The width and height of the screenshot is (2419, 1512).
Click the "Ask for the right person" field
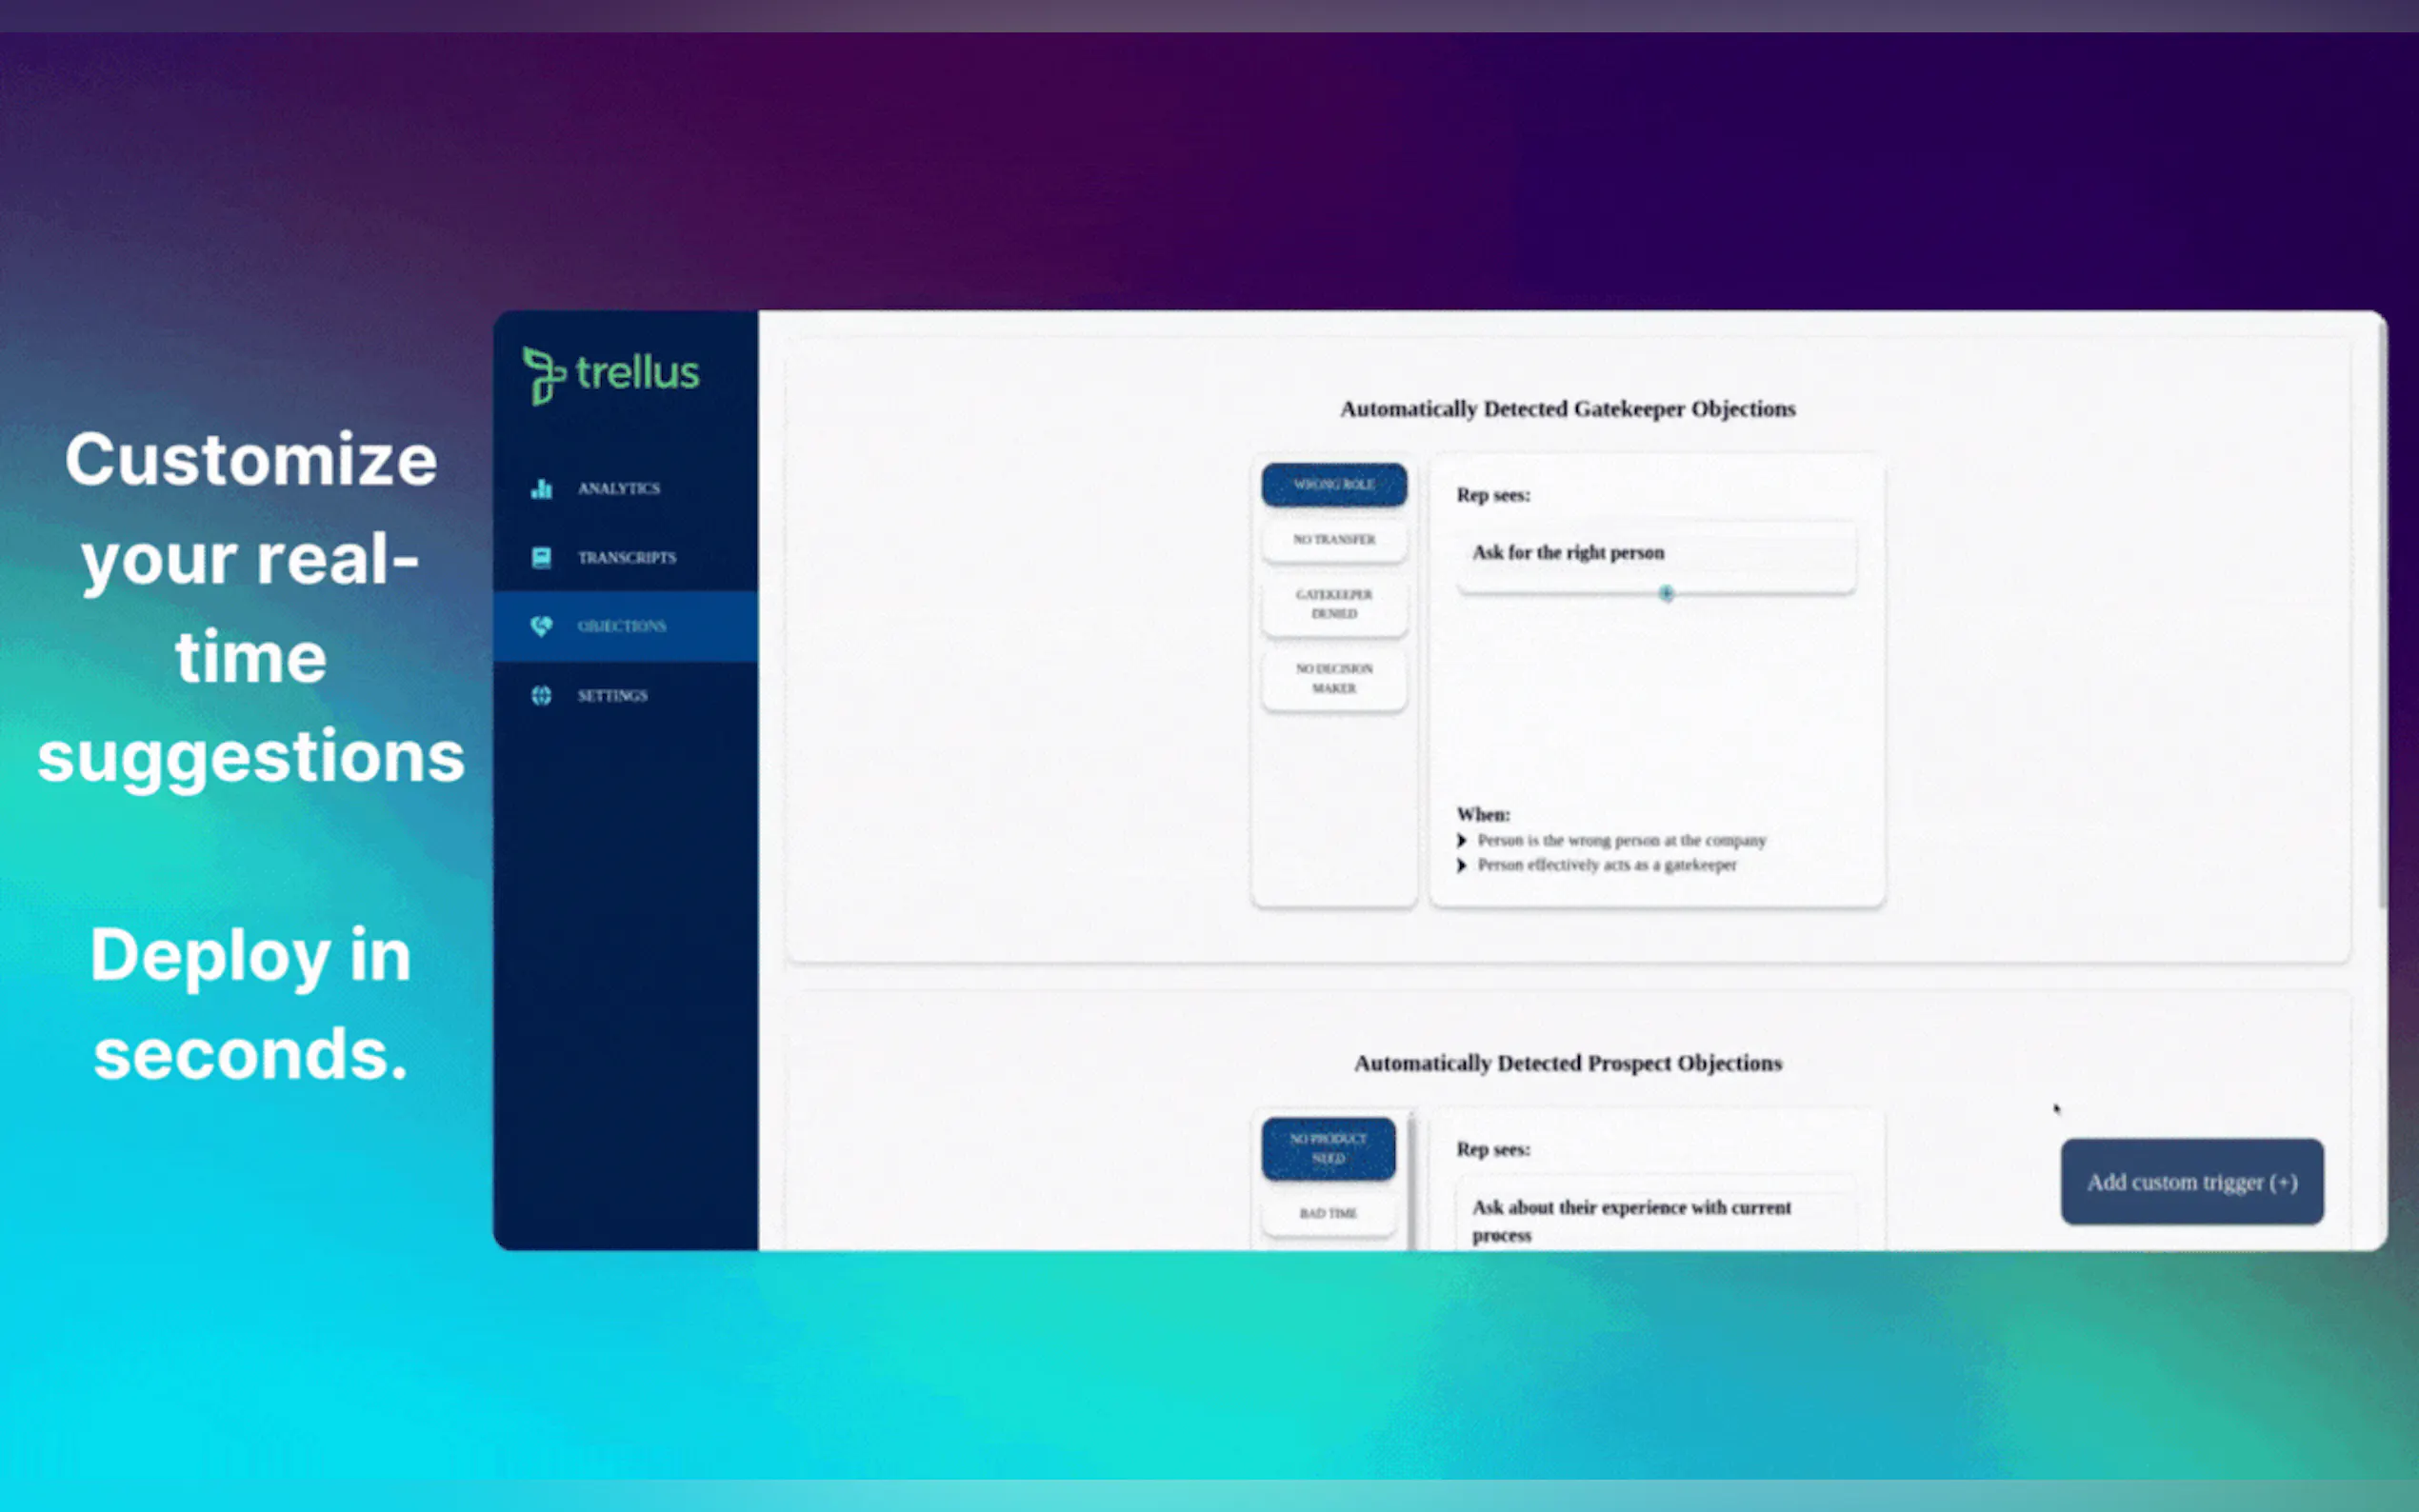coord(1656,553)
